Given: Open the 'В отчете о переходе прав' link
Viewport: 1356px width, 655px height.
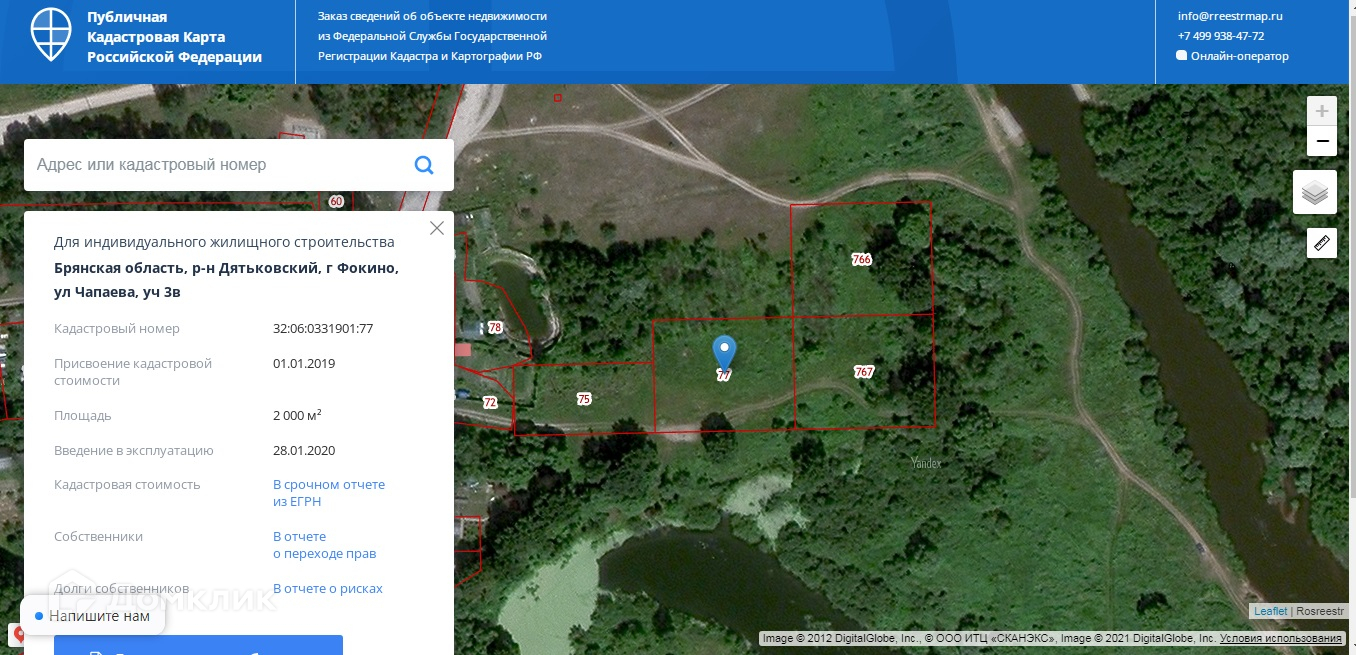Looking at the screenshot, I should click(325, 545).
